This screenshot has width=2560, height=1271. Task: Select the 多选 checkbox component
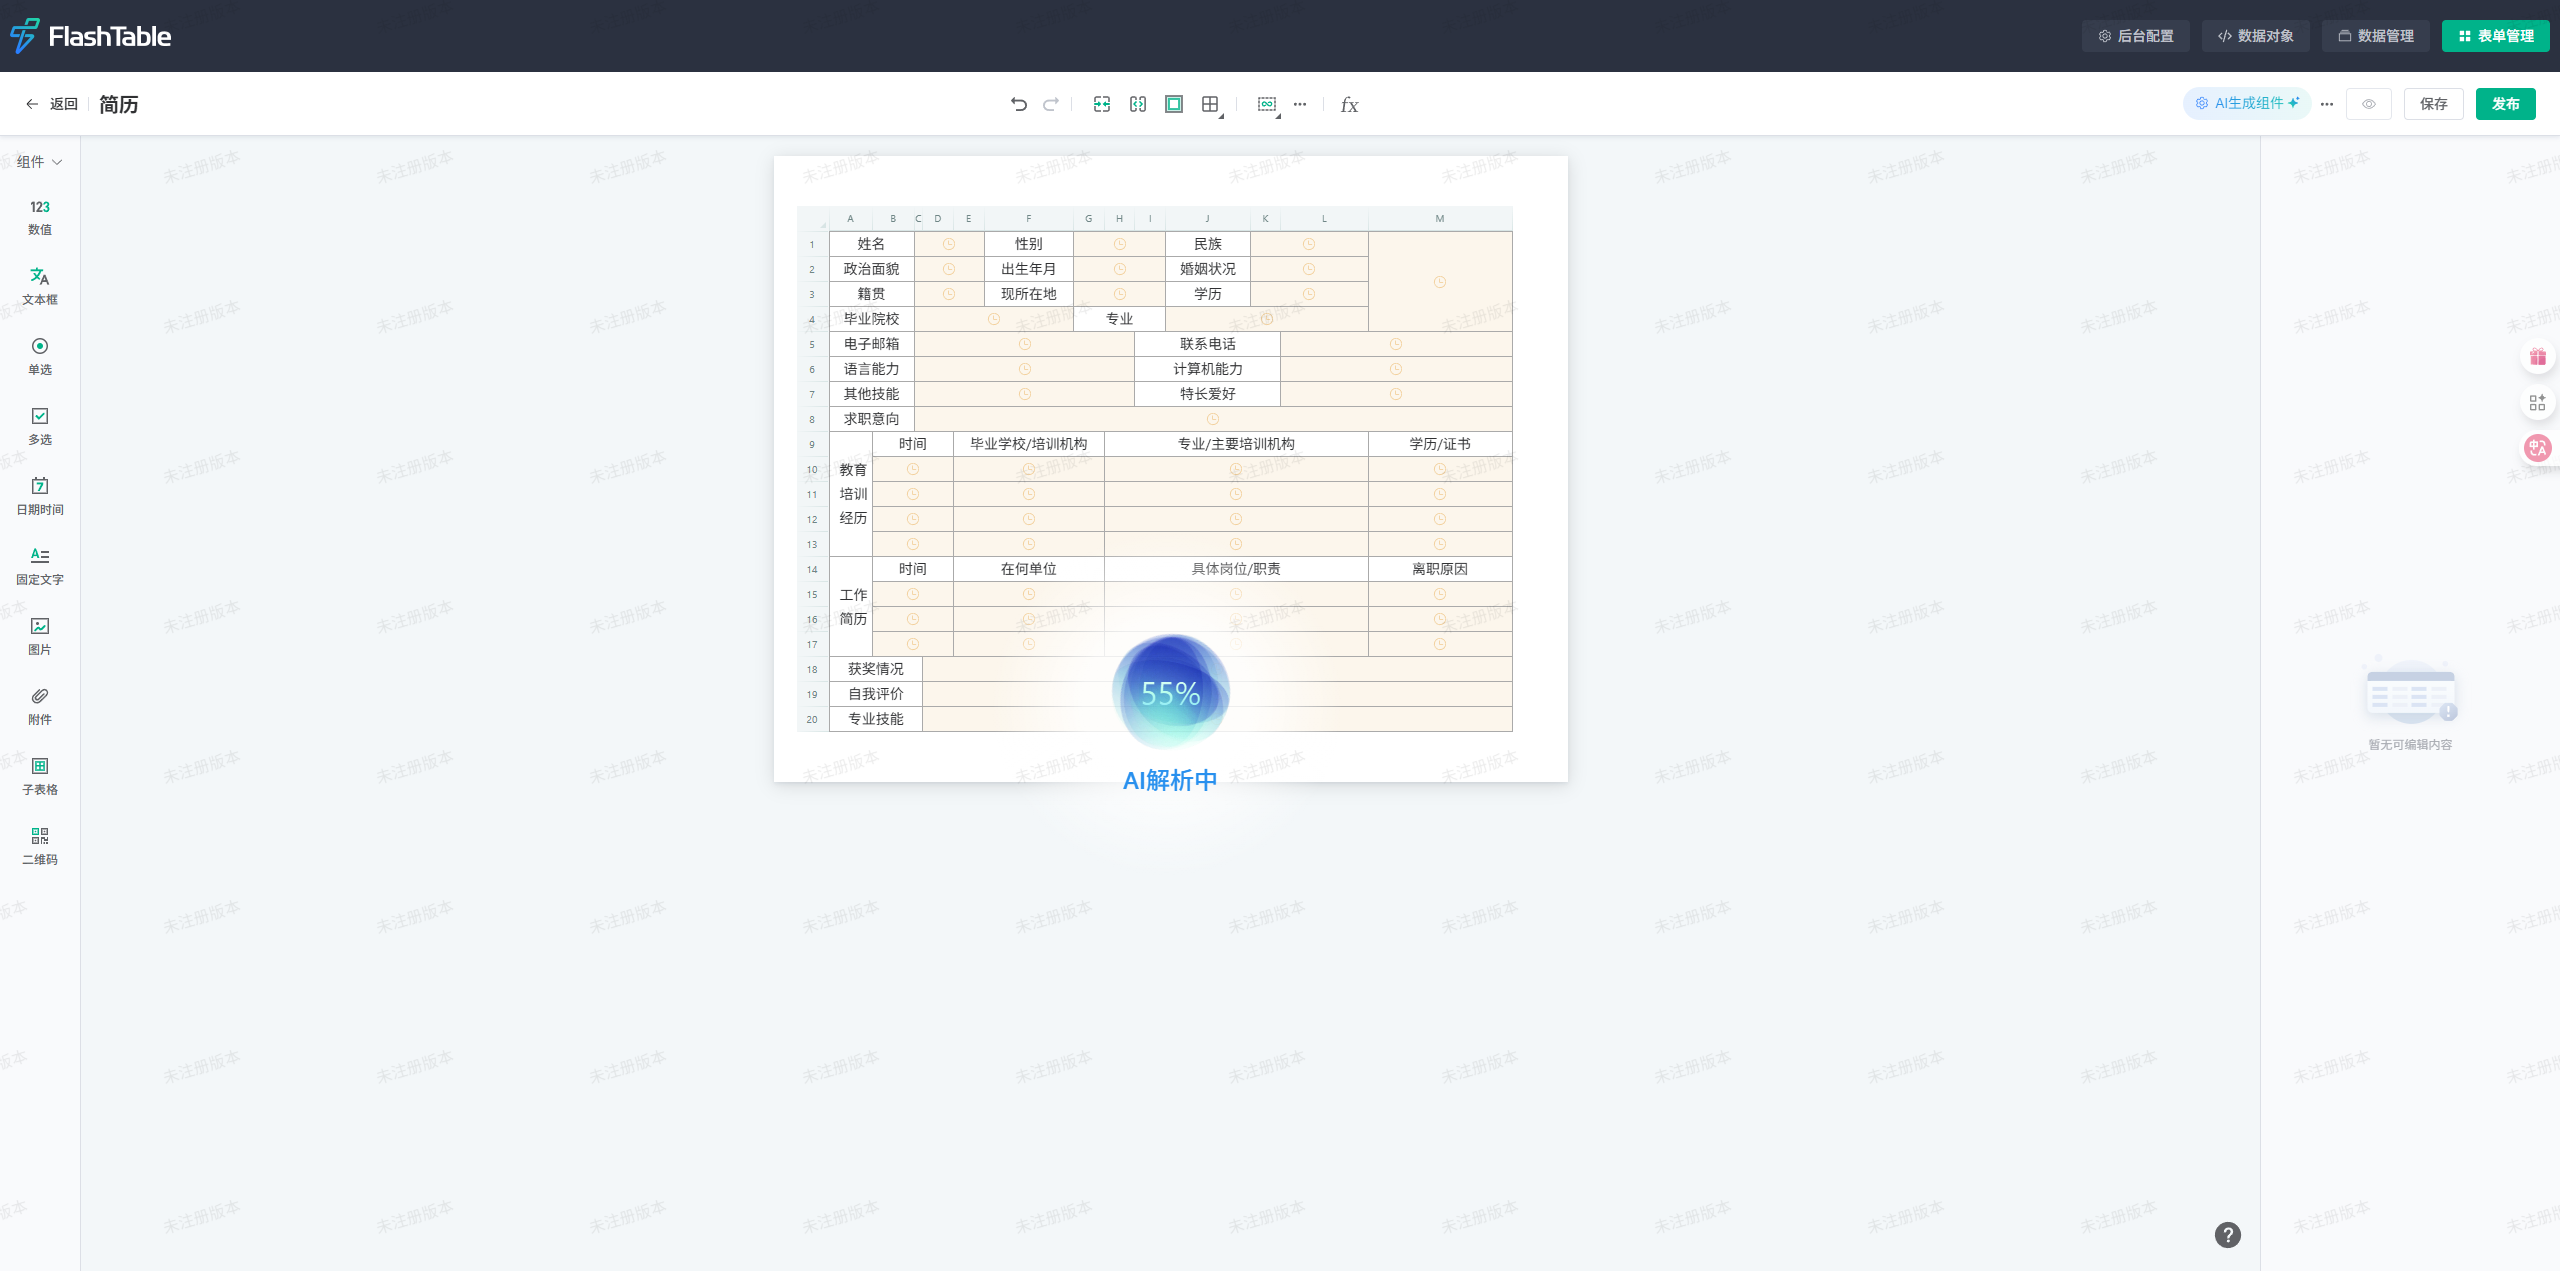[x=40, y=425]
